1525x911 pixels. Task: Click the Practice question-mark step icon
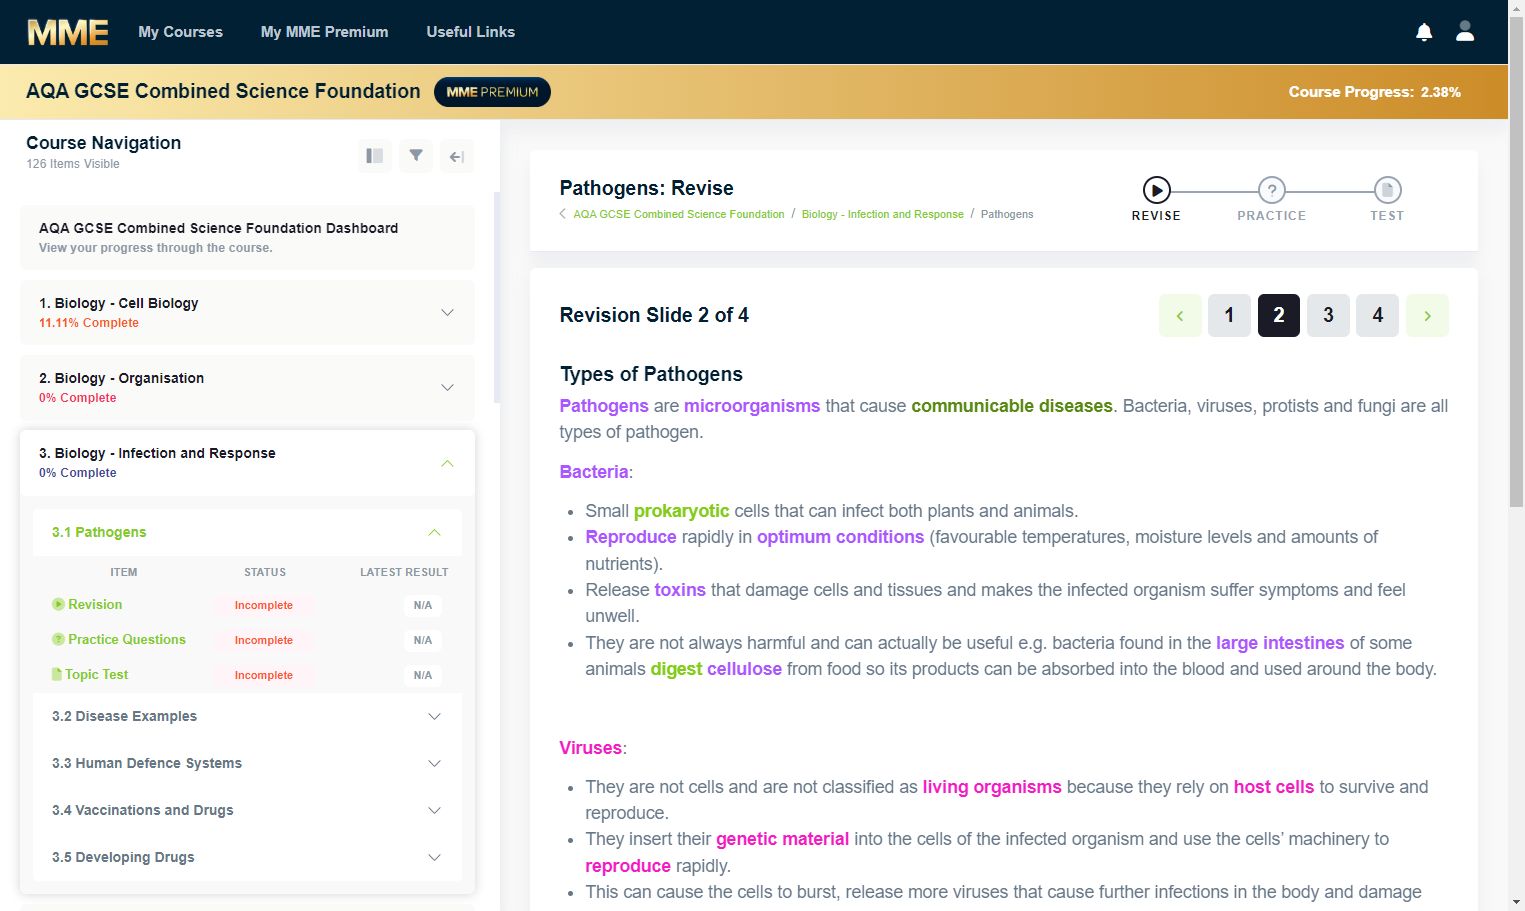point(1272,190)
